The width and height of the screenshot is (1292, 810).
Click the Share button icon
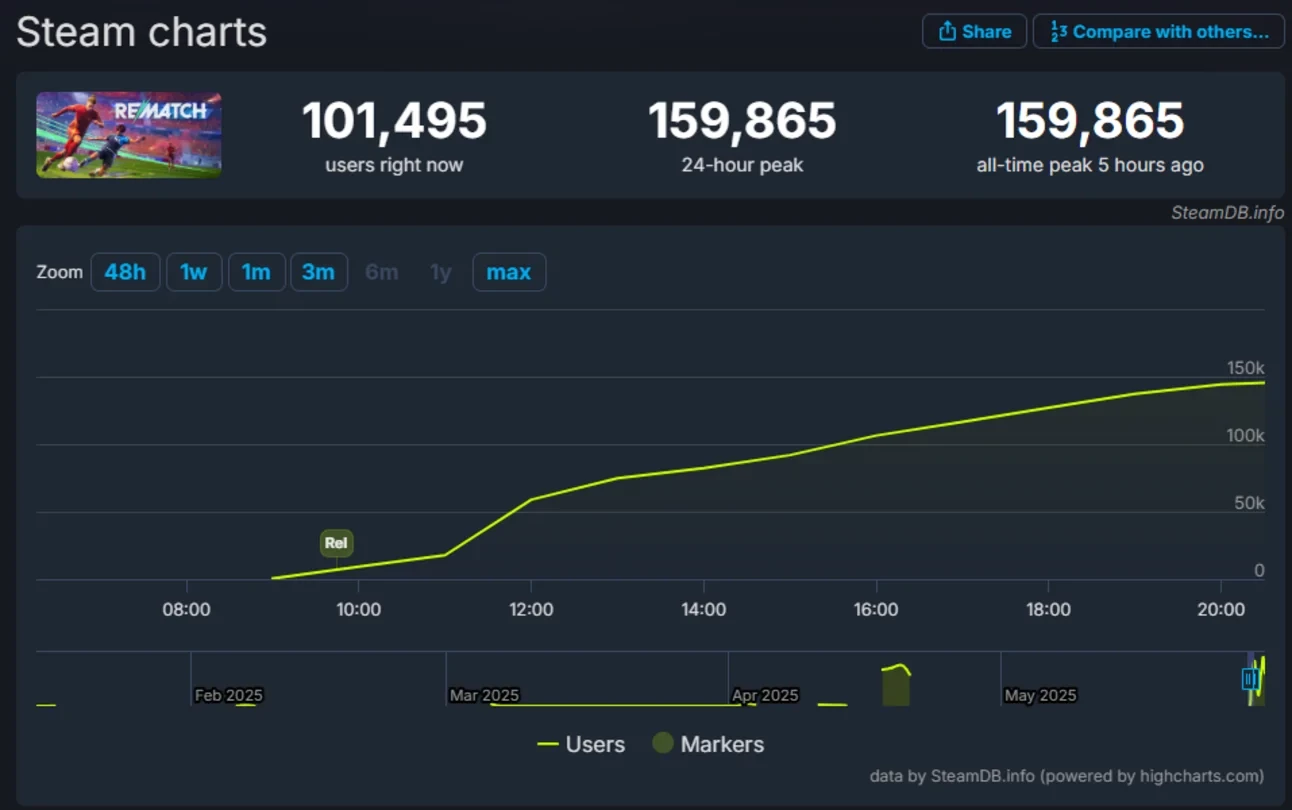(x=947, y=32)
